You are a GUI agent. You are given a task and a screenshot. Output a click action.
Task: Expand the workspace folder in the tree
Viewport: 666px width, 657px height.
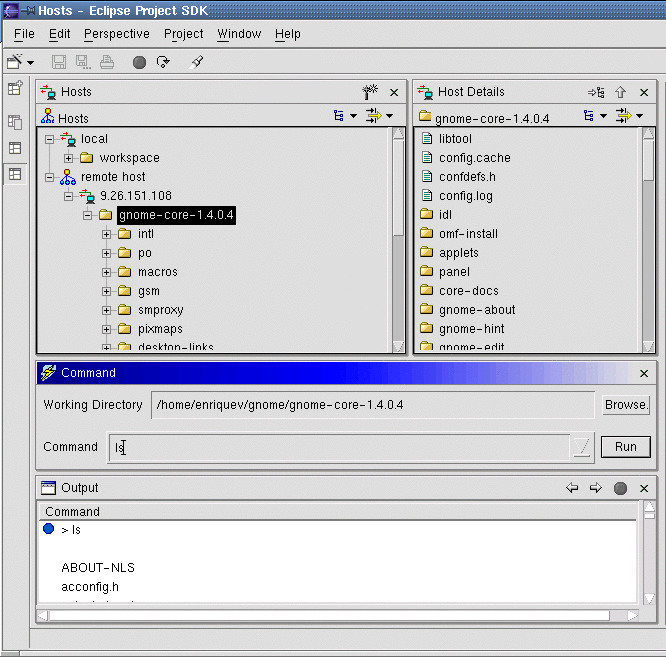(x=69, y=158)
